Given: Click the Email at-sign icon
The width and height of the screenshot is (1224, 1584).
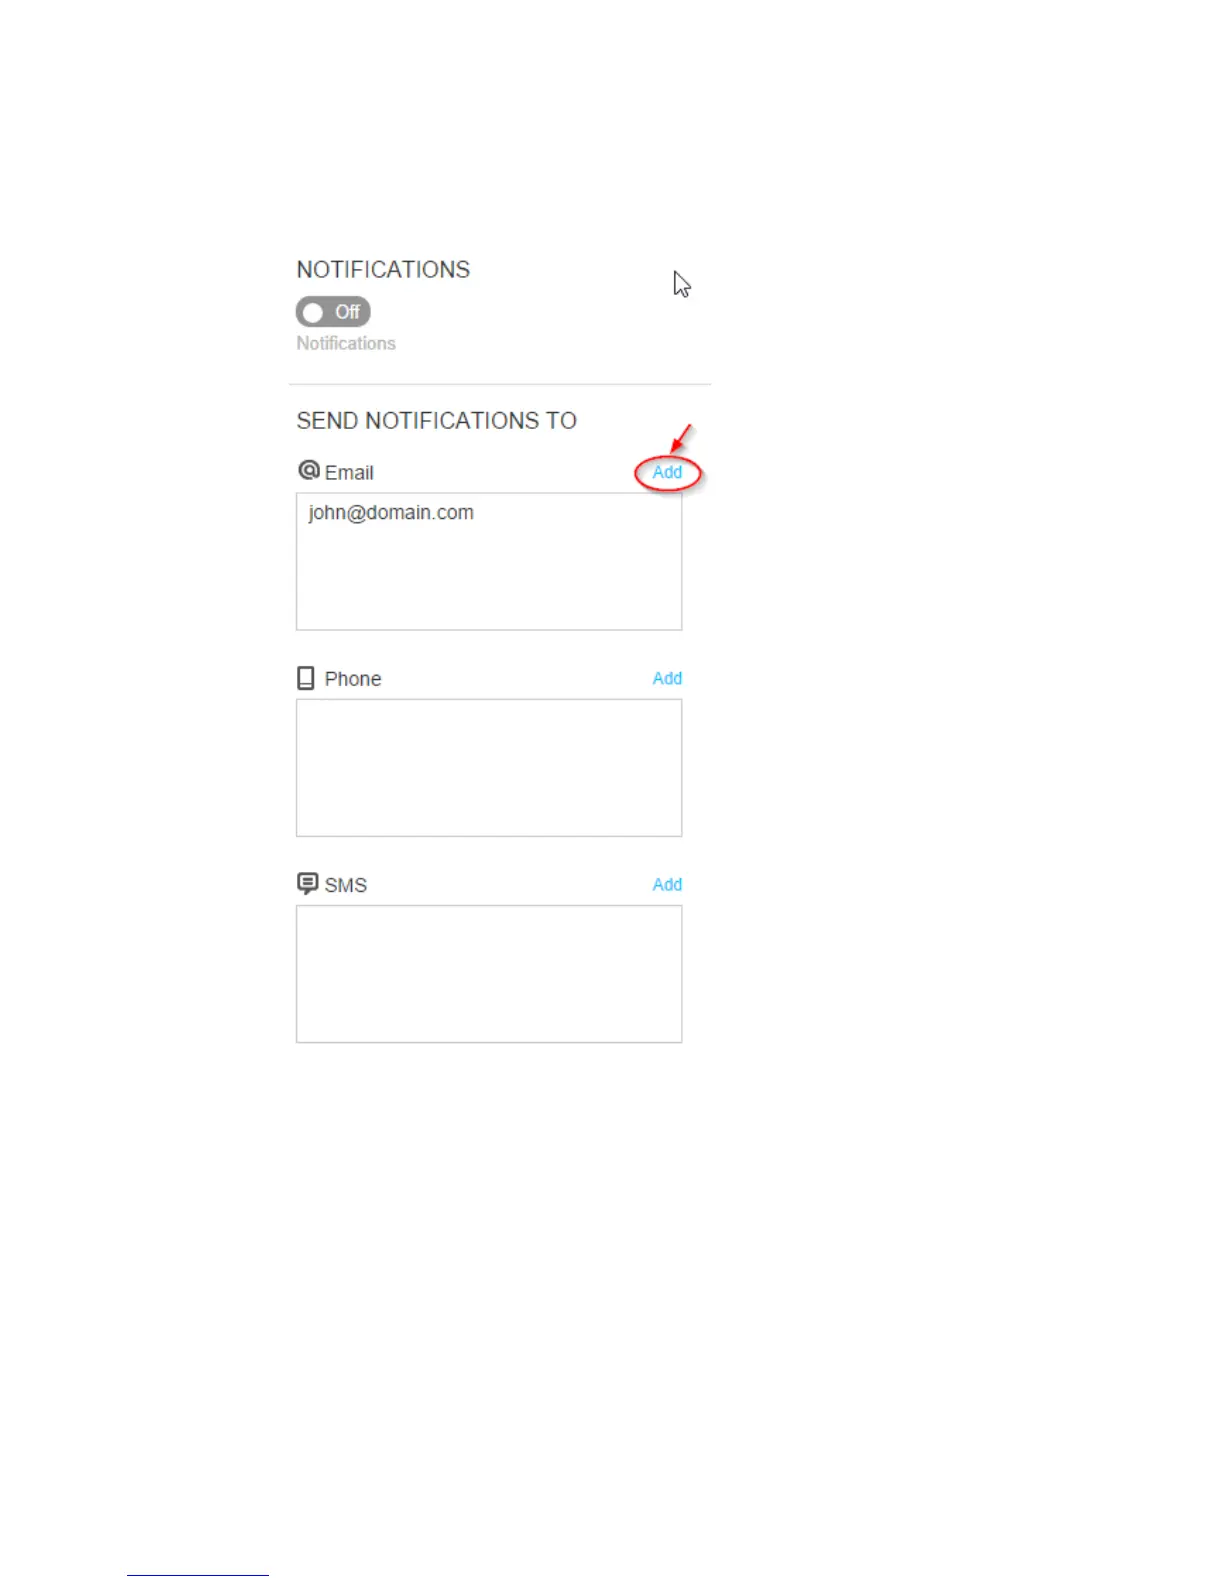Looking at the screenshot, I should [309, 470].
